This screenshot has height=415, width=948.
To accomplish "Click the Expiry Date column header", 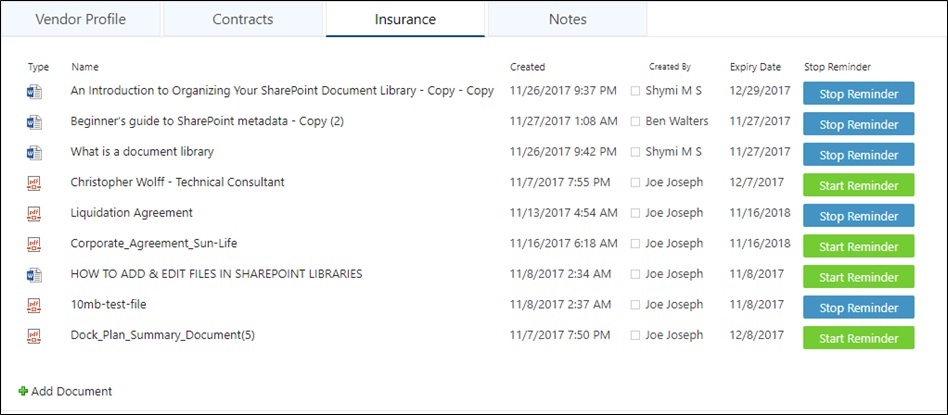I will [755, 67].
